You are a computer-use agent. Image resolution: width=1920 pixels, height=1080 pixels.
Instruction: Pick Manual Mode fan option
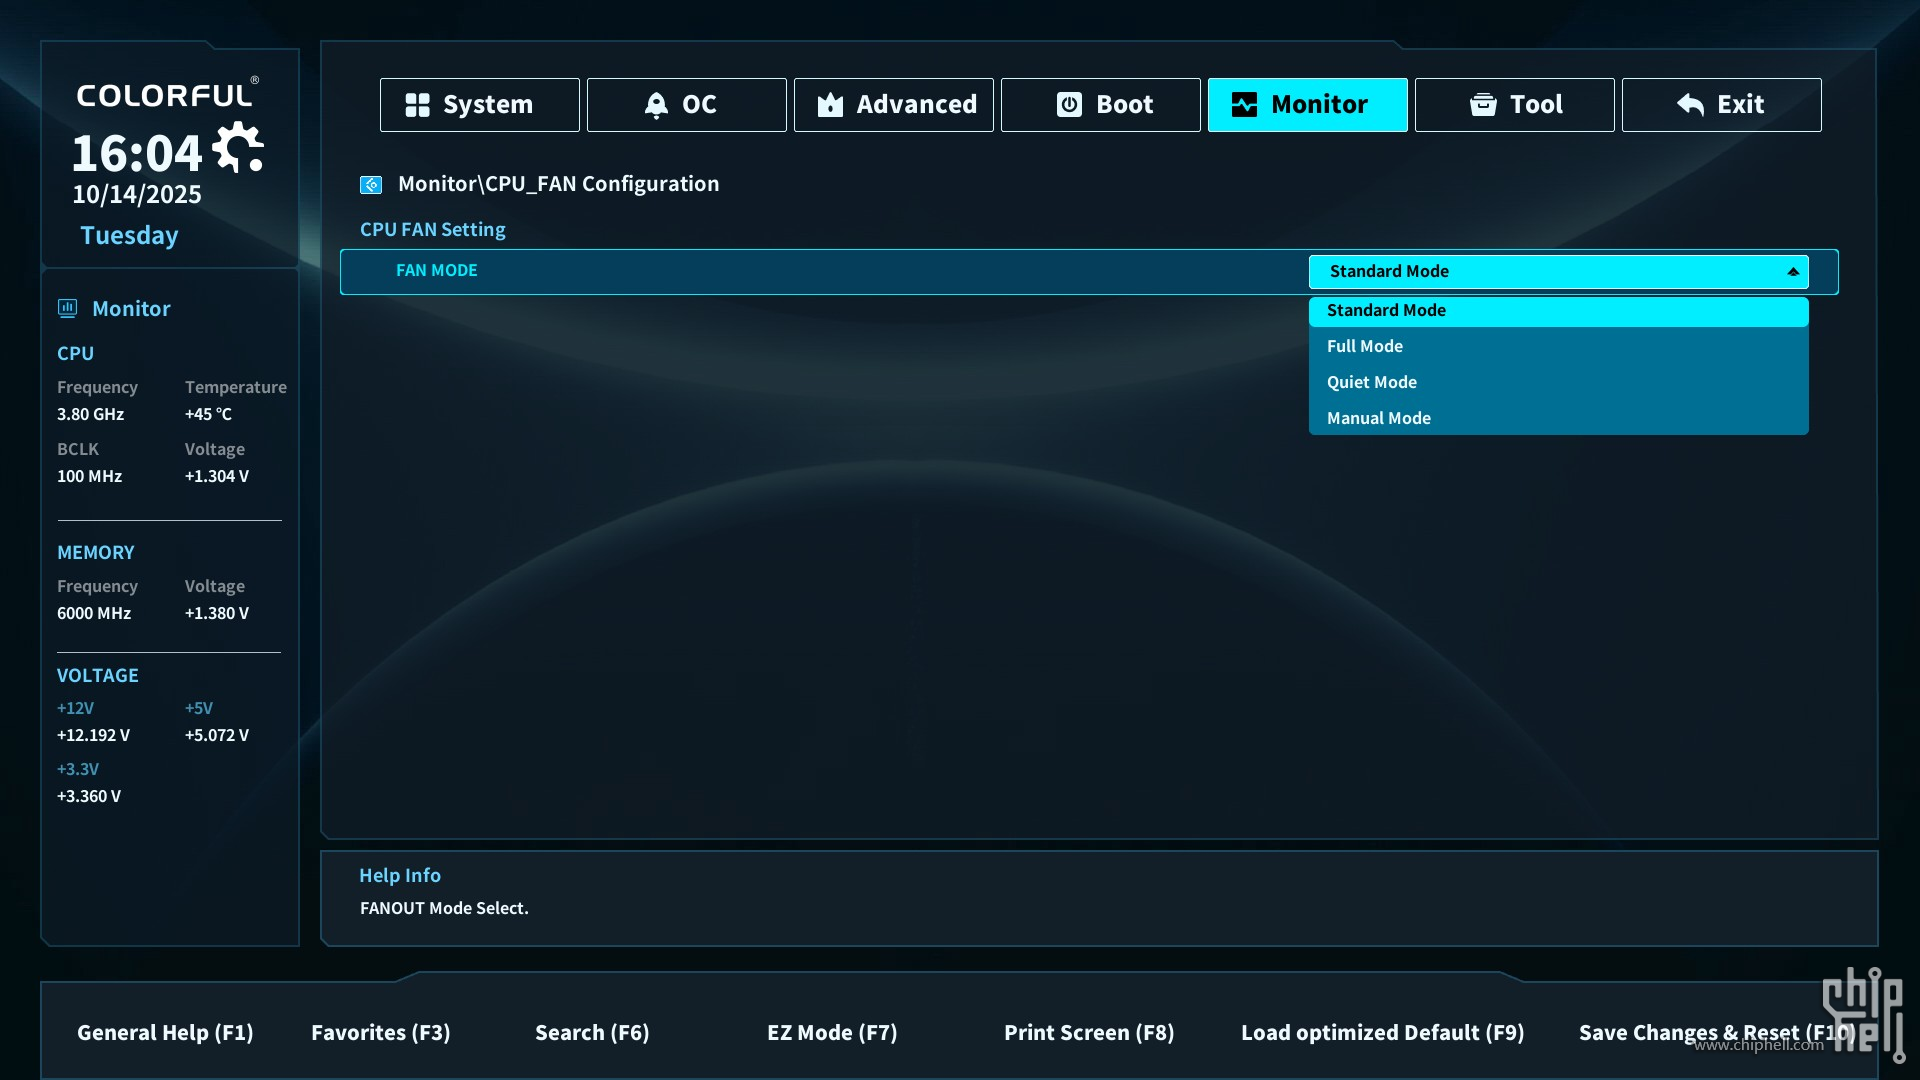(x=1378, y=418)
